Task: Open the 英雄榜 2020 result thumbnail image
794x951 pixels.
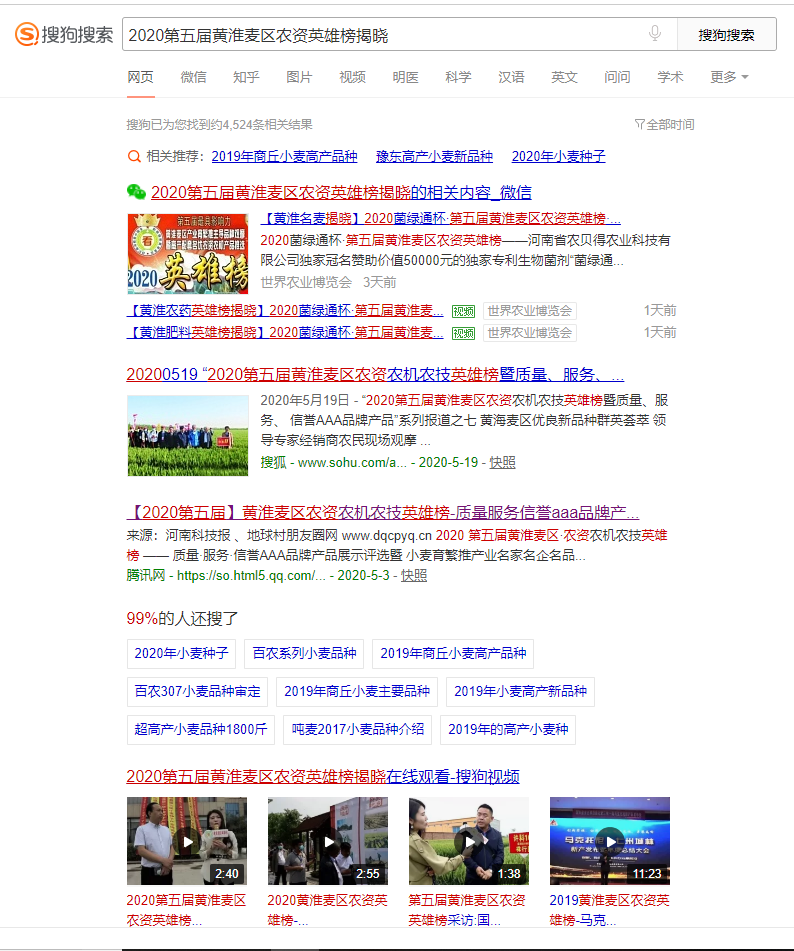Action: [x=187, y=253]
